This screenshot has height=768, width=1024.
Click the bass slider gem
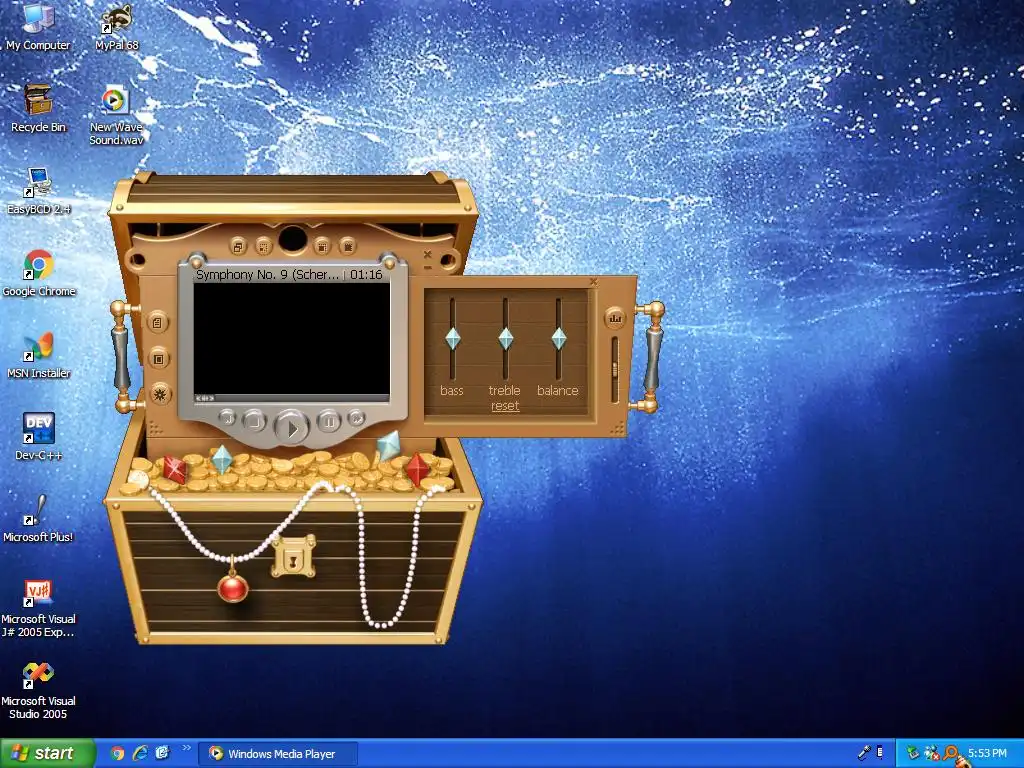[452, 339]
